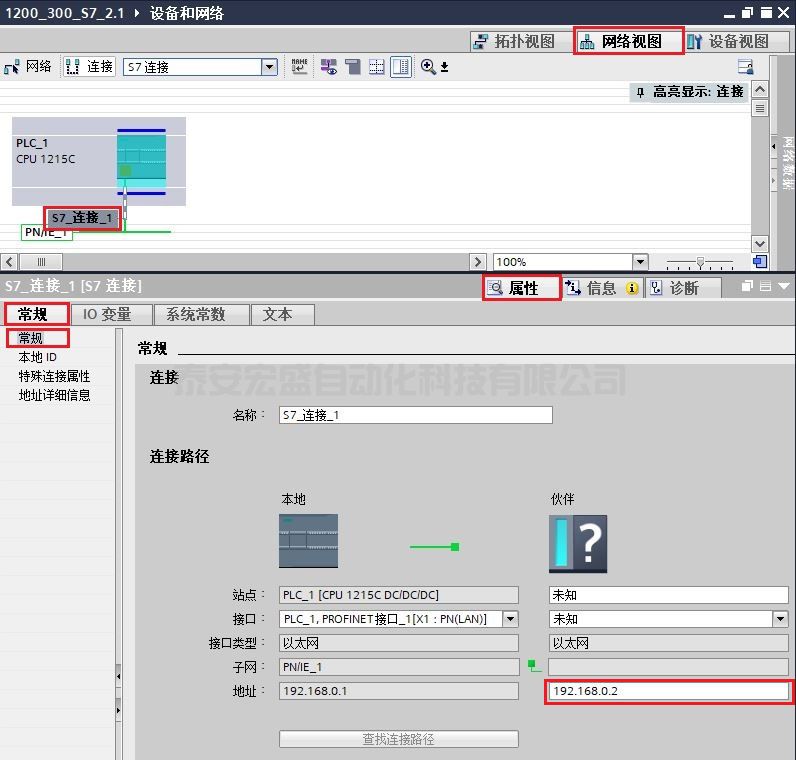Viewport: 796px width, 760px height.
Task: Click the 连接 (Connections) toolbar button
Action: click(x=89, y=67)
